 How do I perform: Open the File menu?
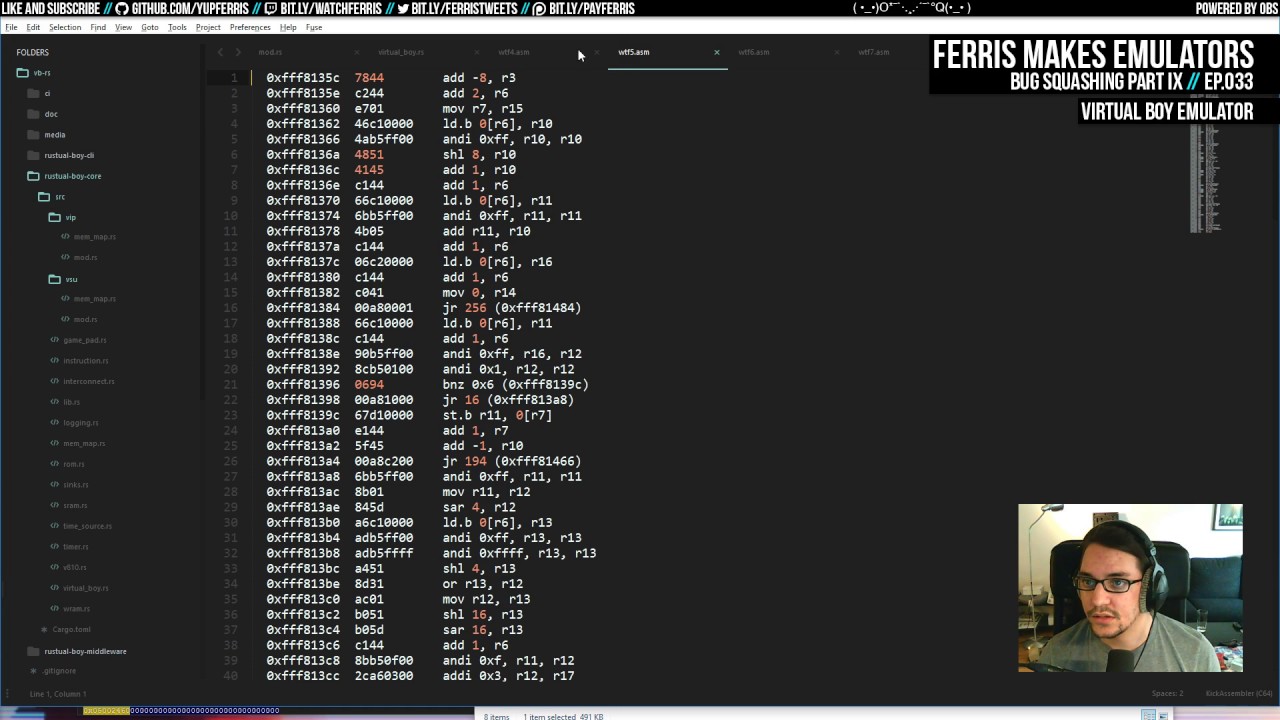[11, 27]
